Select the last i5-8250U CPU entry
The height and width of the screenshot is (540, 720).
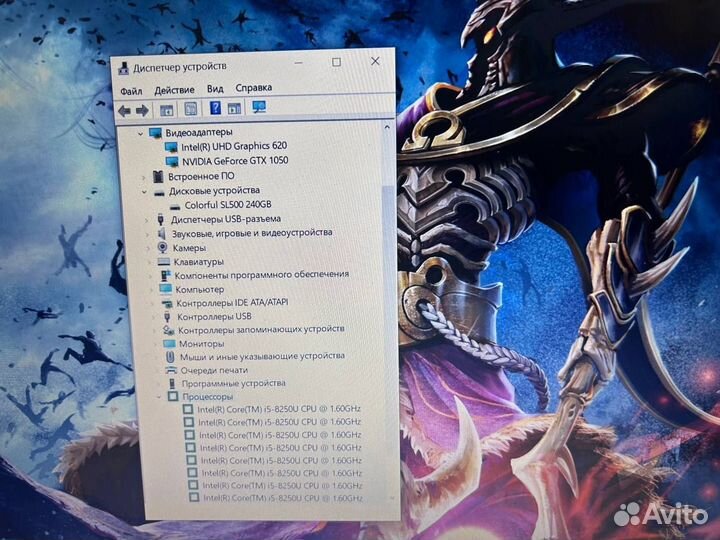click(x=283, y=497)
